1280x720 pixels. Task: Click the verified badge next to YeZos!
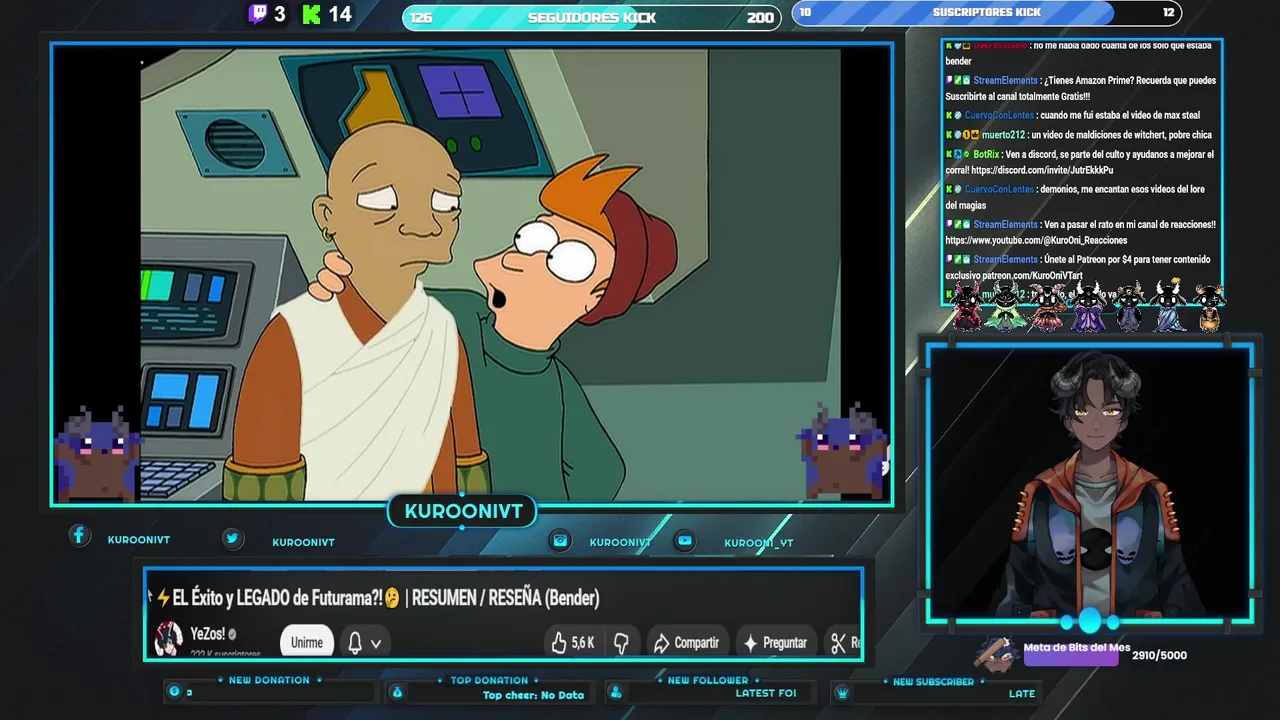click(233, 634)
